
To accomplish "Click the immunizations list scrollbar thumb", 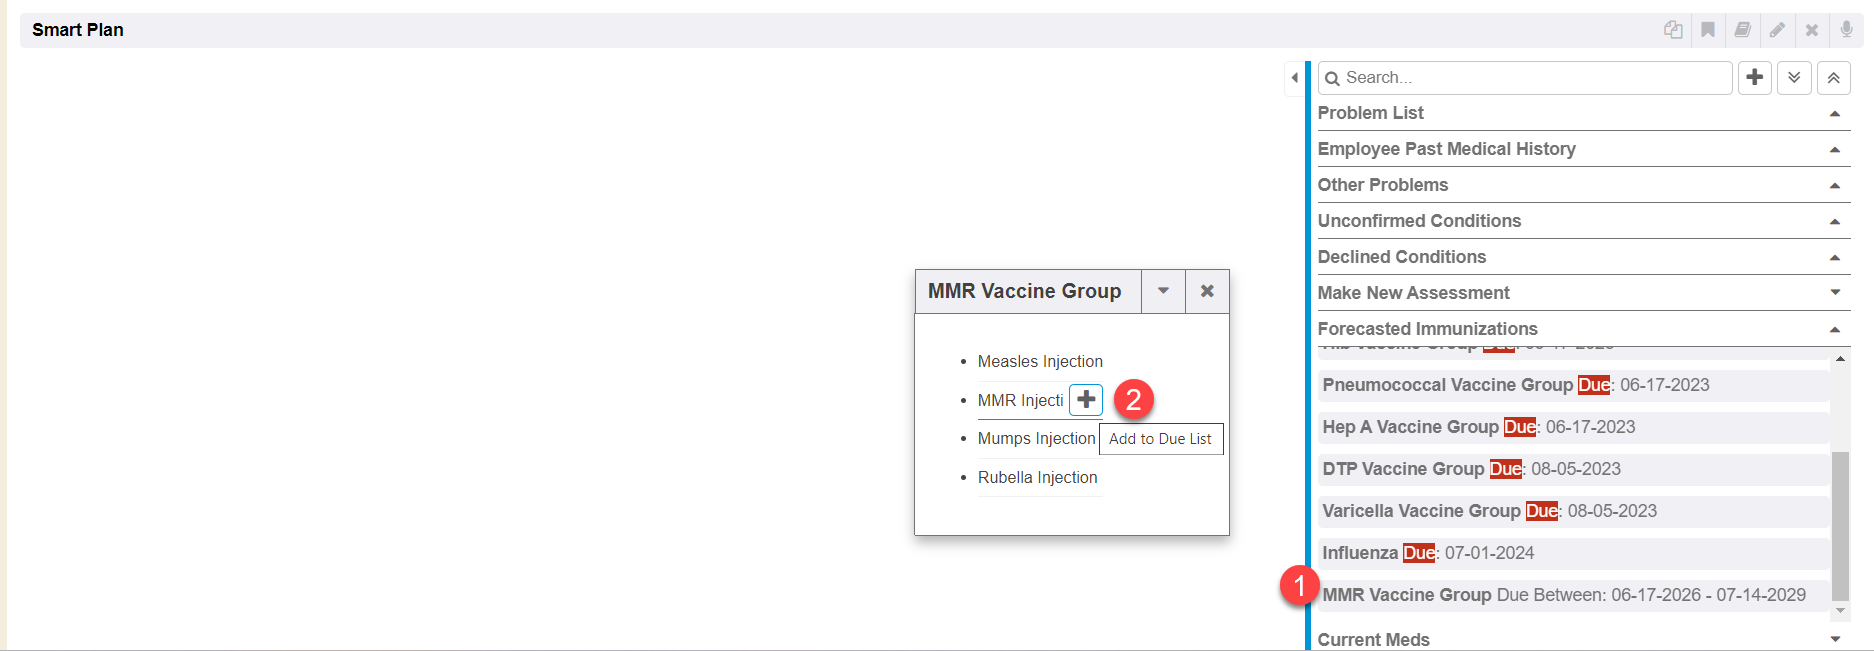I will click(1840, 525).
